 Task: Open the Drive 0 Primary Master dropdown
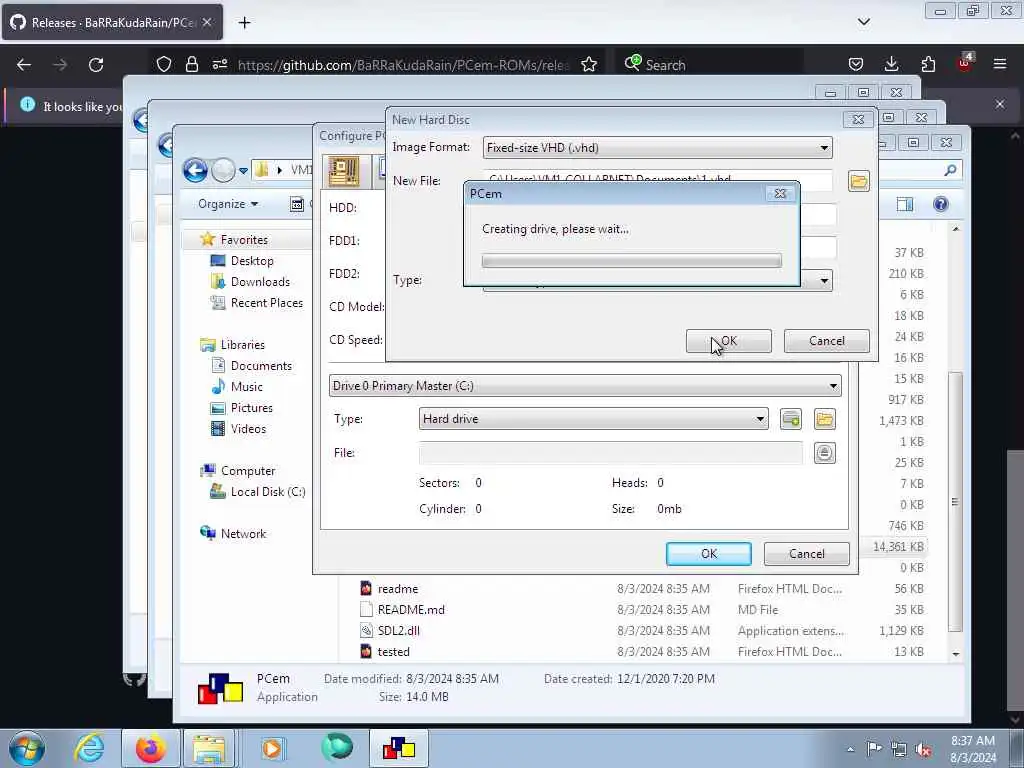click(585, 386)
